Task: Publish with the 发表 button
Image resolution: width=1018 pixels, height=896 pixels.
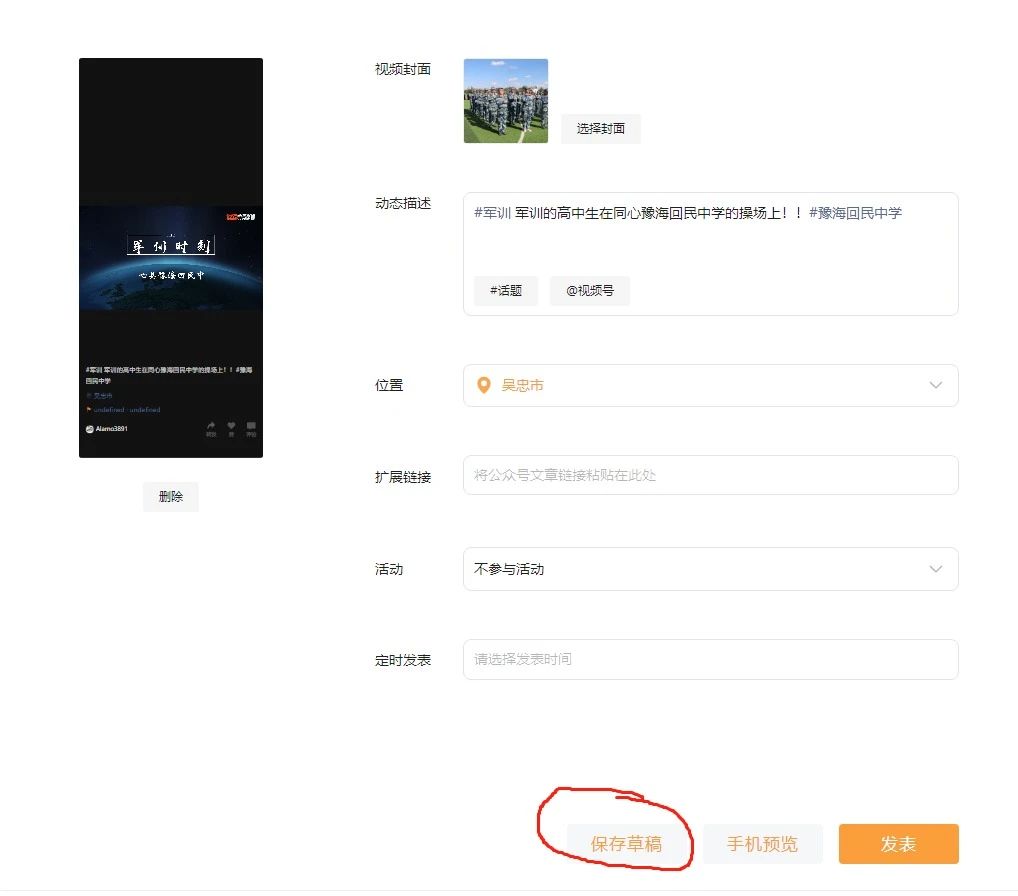Action: (899, 843)
